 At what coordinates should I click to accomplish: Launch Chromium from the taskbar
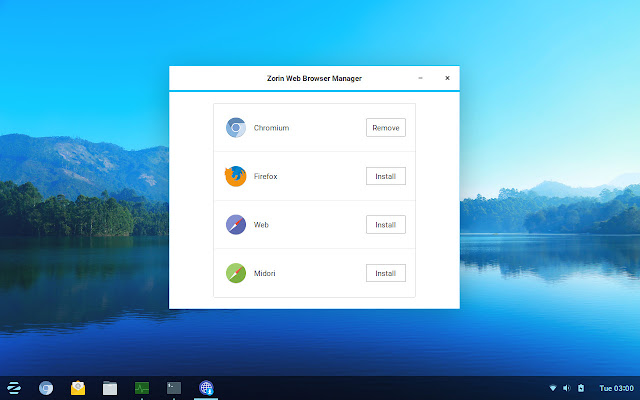[46, 388]
